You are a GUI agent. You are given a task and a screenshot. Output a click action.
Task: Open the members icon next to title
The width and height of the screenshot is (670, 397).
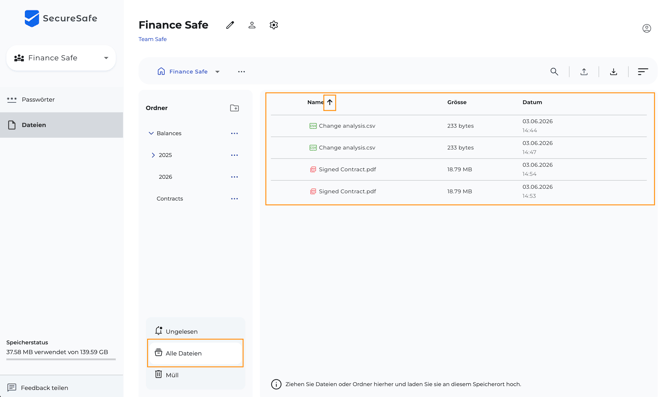click(x=252, y=25)
